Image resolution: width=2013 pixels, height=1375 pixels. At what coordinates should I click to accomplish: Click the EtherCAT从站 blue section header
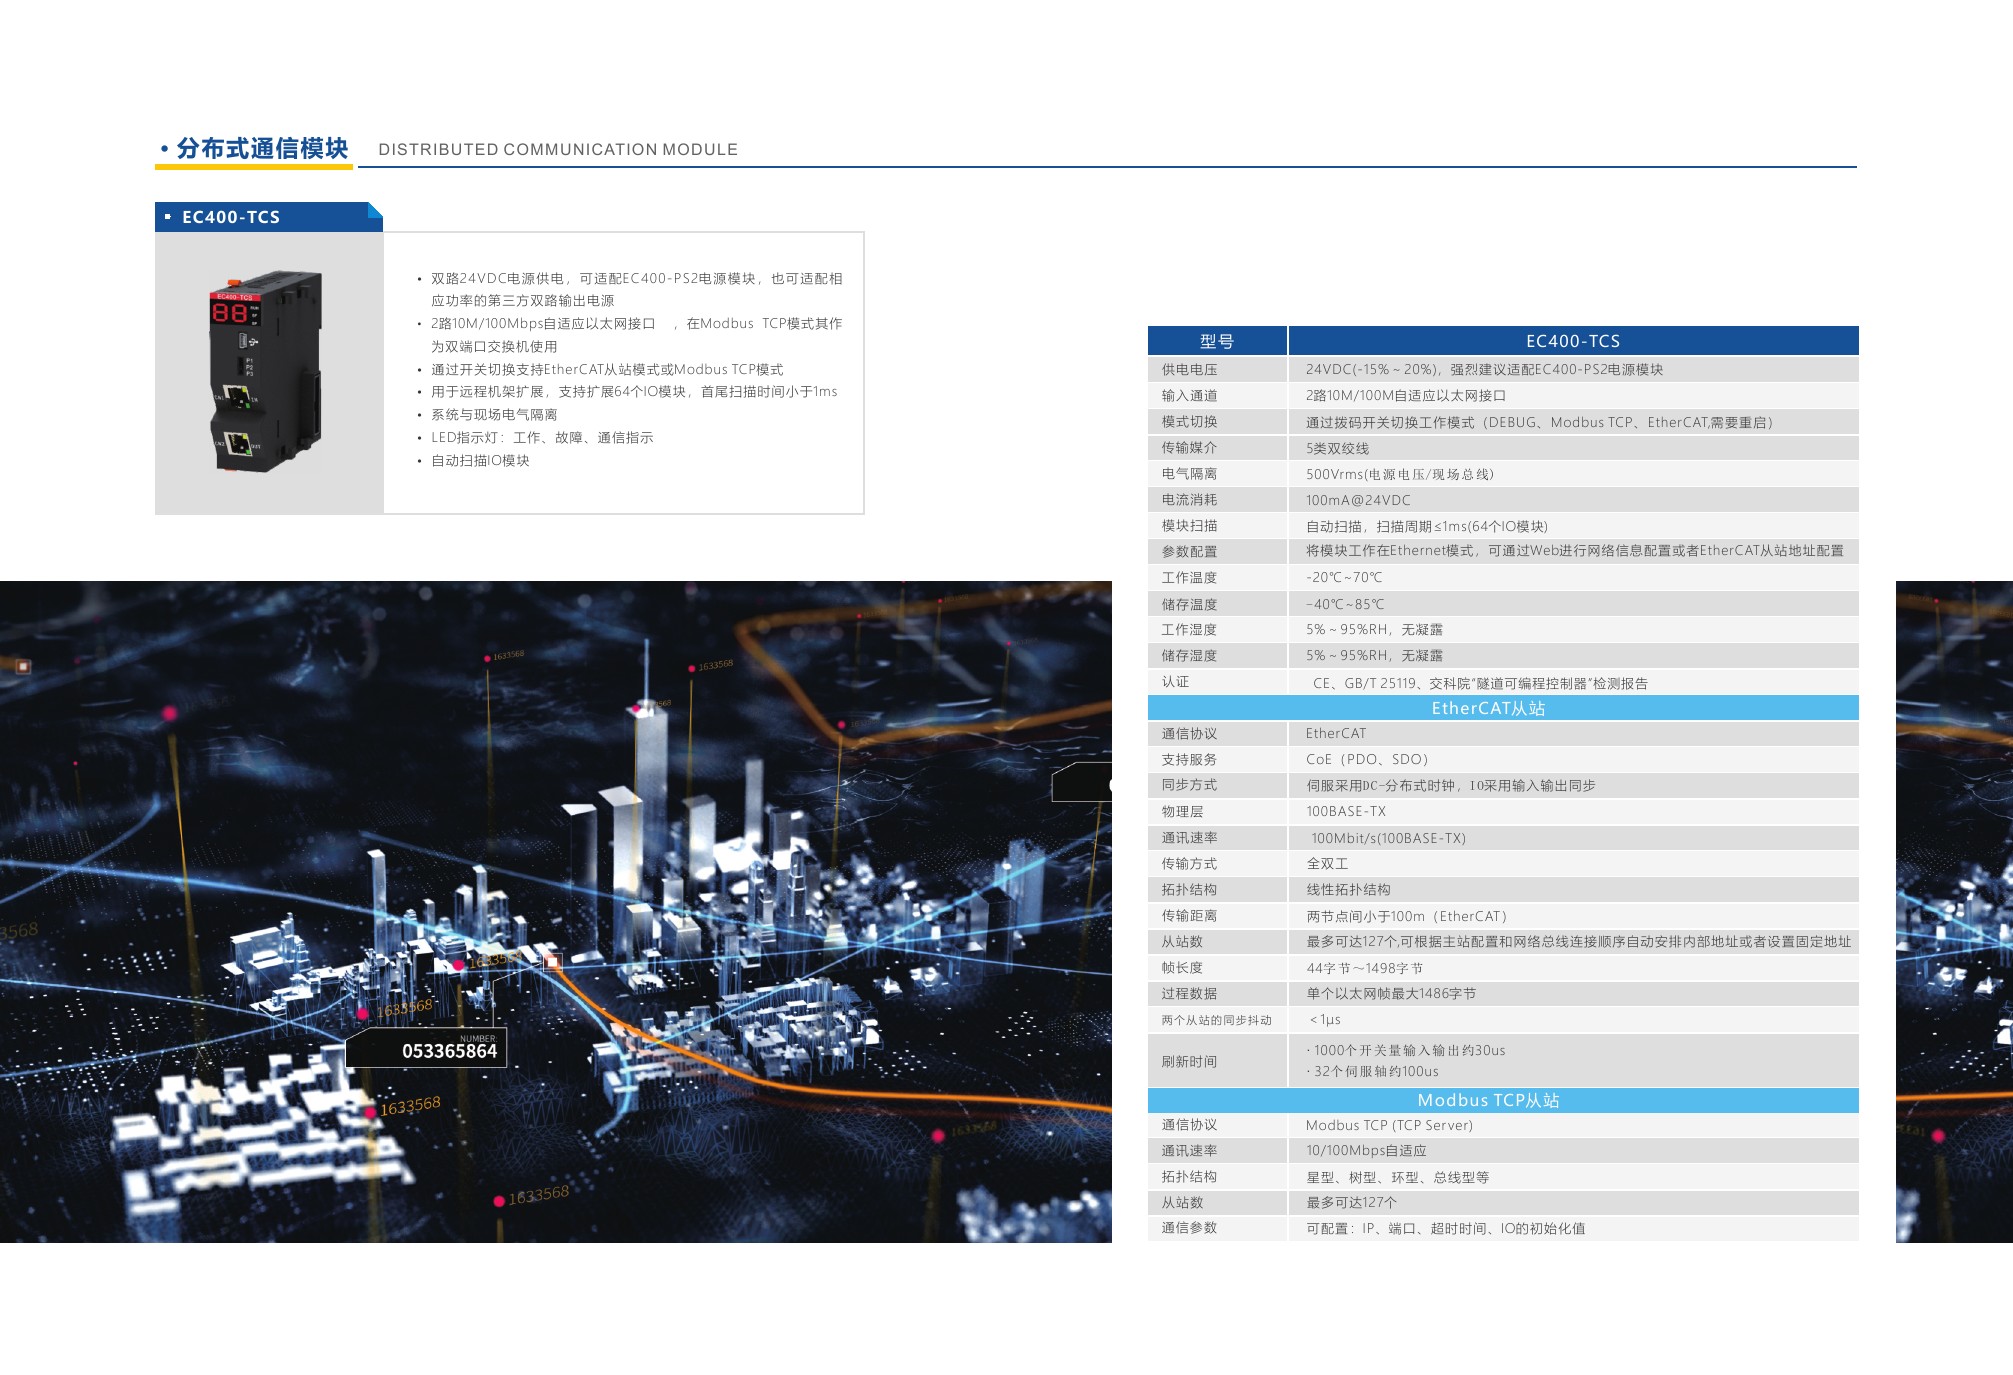tap(1488, 708)
